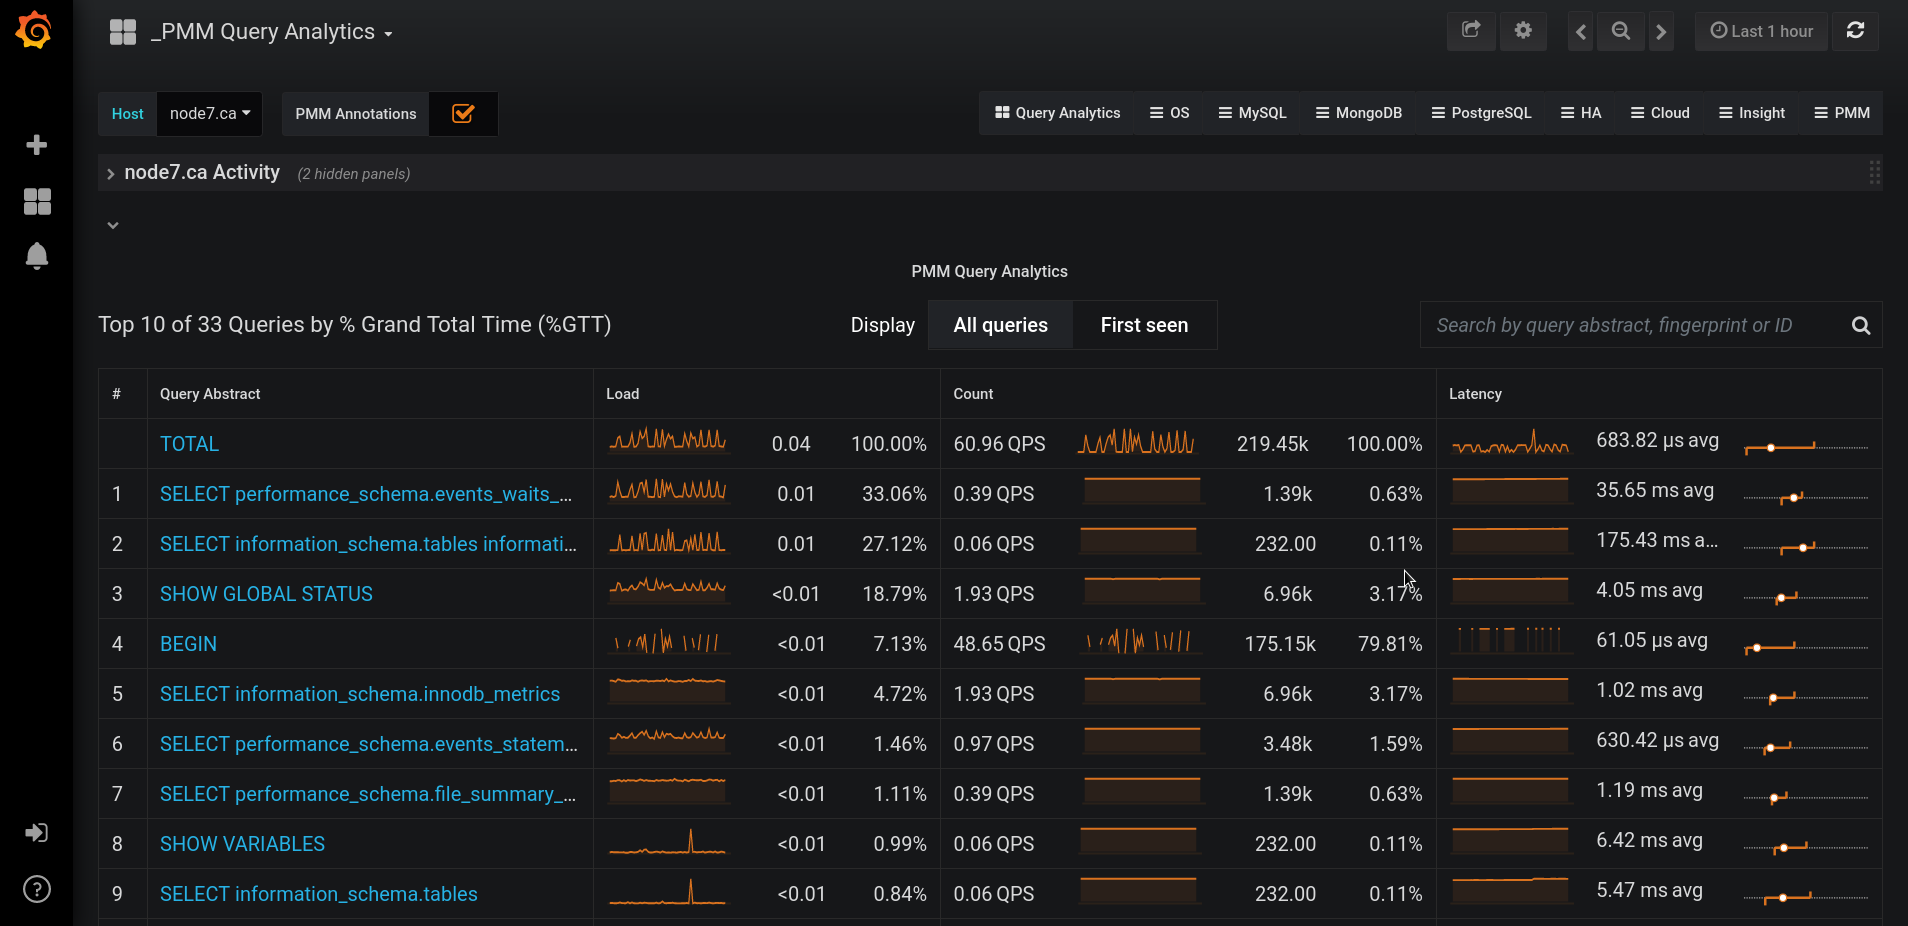
Task: Click the Sign in arrow icon
Action: tap(37, 833)
